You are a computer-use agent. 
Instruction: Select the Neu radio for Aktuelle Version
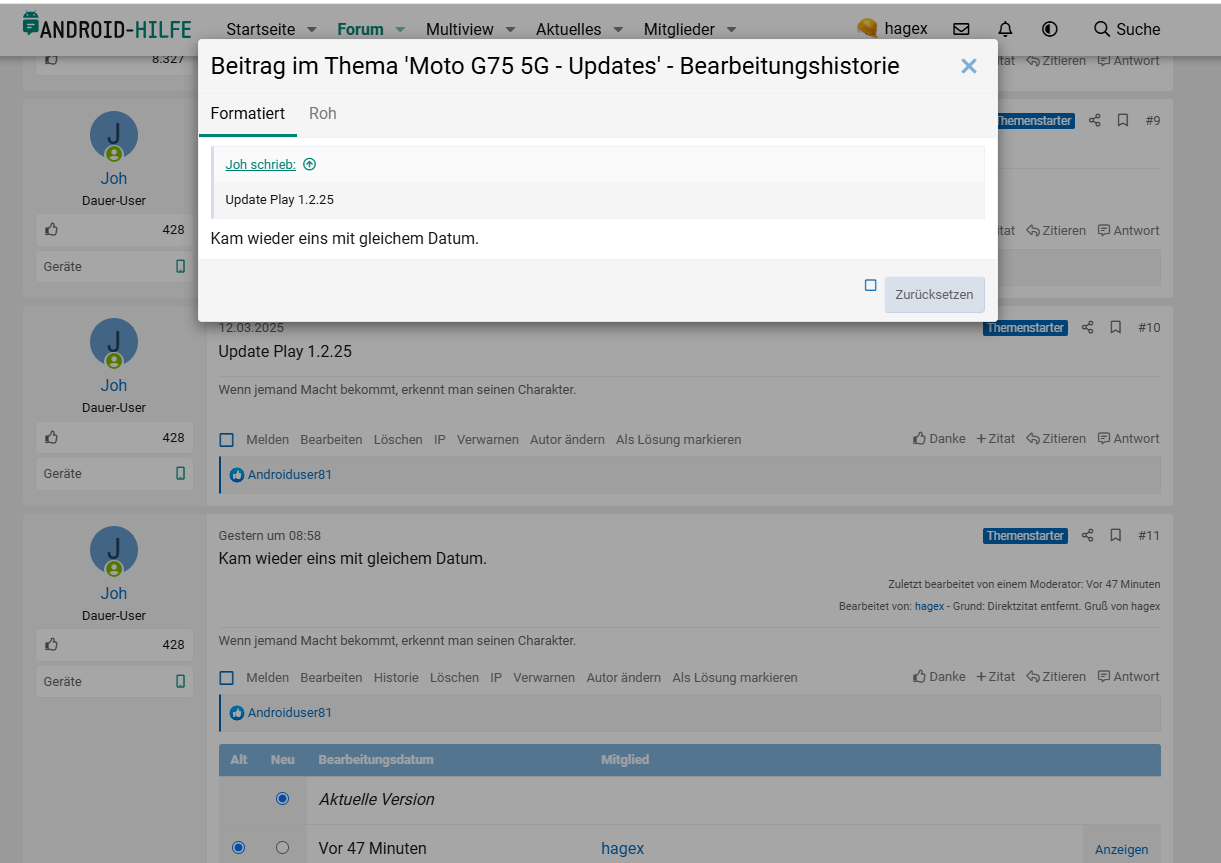coord(282,799)
